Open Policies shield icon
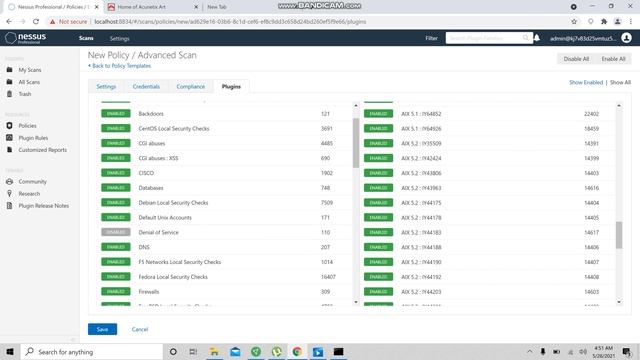 (x=9, y=126)
